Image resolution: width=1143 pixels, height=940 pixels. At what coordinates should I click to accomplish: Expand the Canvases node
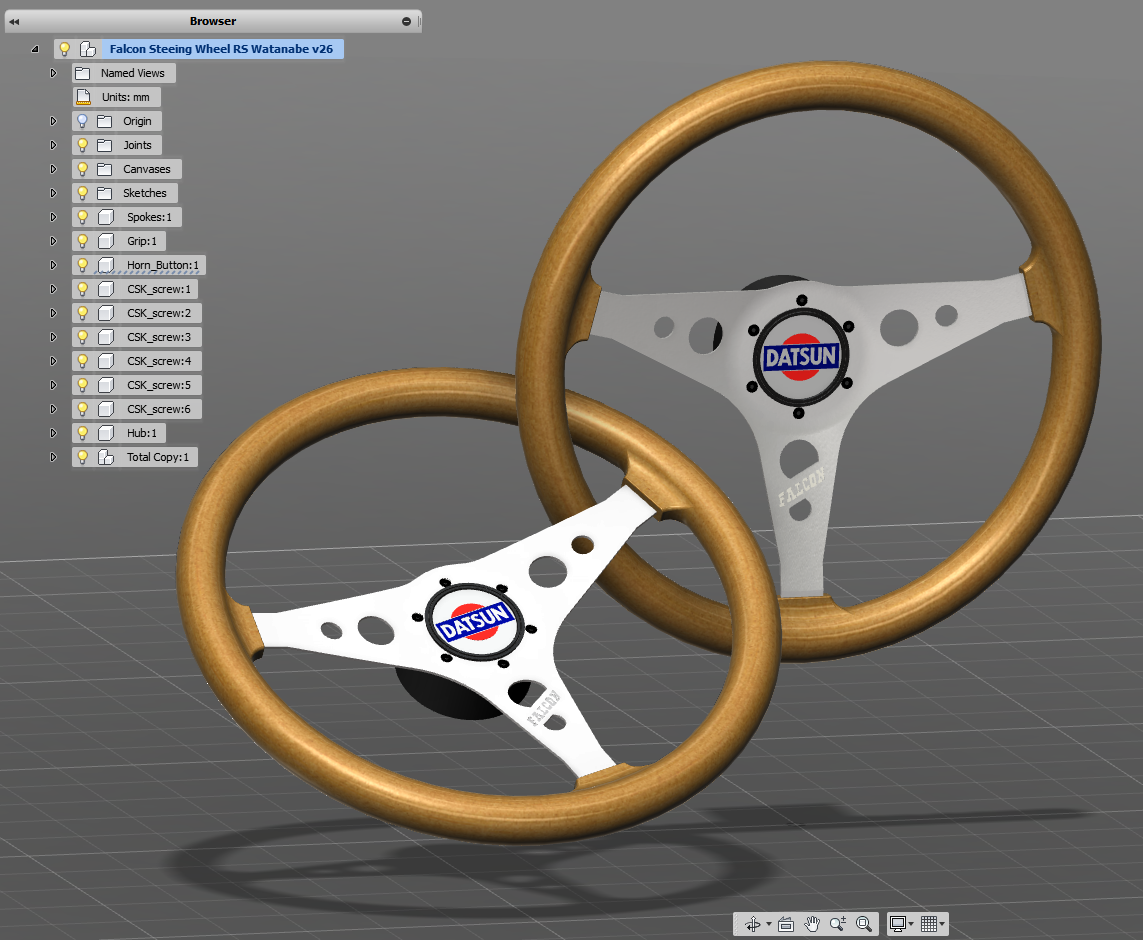pos(53,169)
